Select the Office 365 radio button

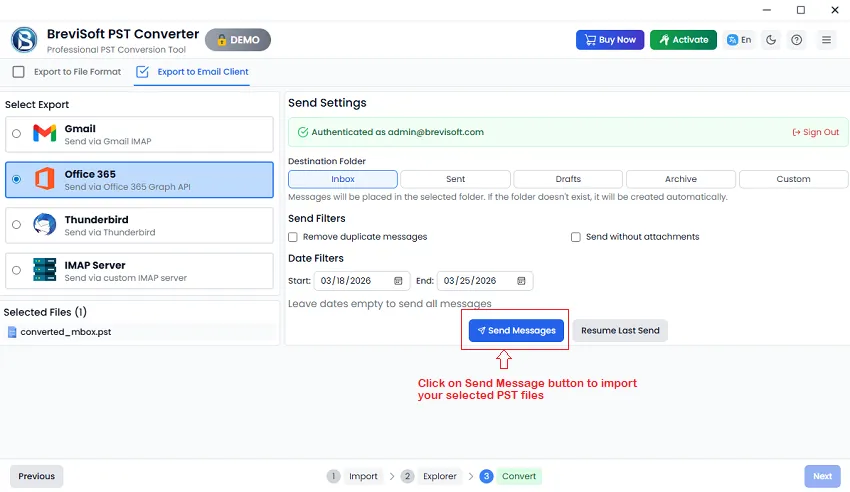[16, 179]
